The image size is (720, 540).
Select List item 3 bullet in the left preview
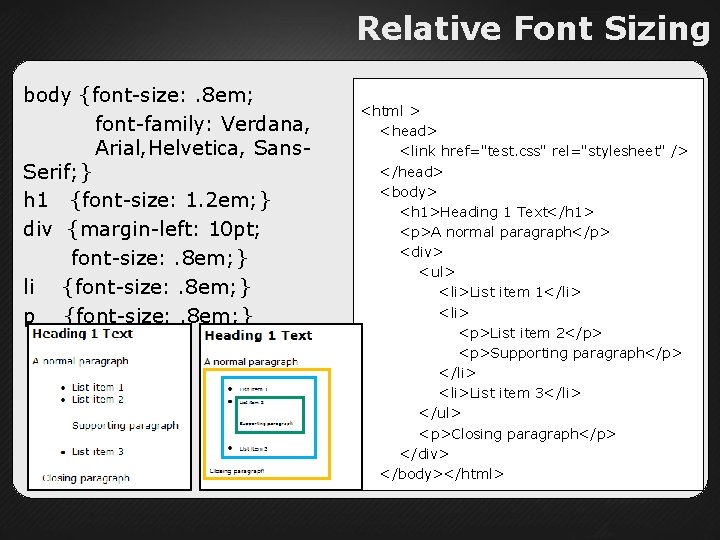click(x=92, y=452)
